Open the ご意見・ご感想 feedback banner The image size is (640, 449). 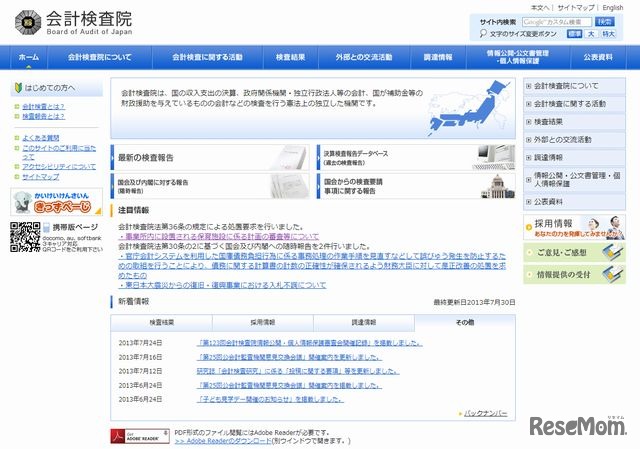point(574,253)
